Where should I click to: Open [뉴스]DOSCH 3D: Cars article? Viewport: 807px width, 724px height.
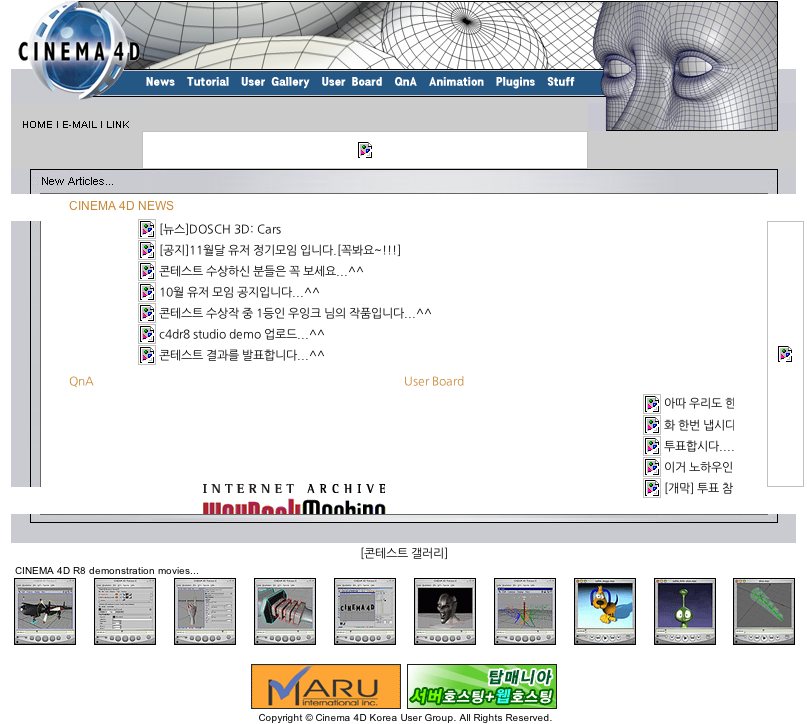tap(220, 229)
